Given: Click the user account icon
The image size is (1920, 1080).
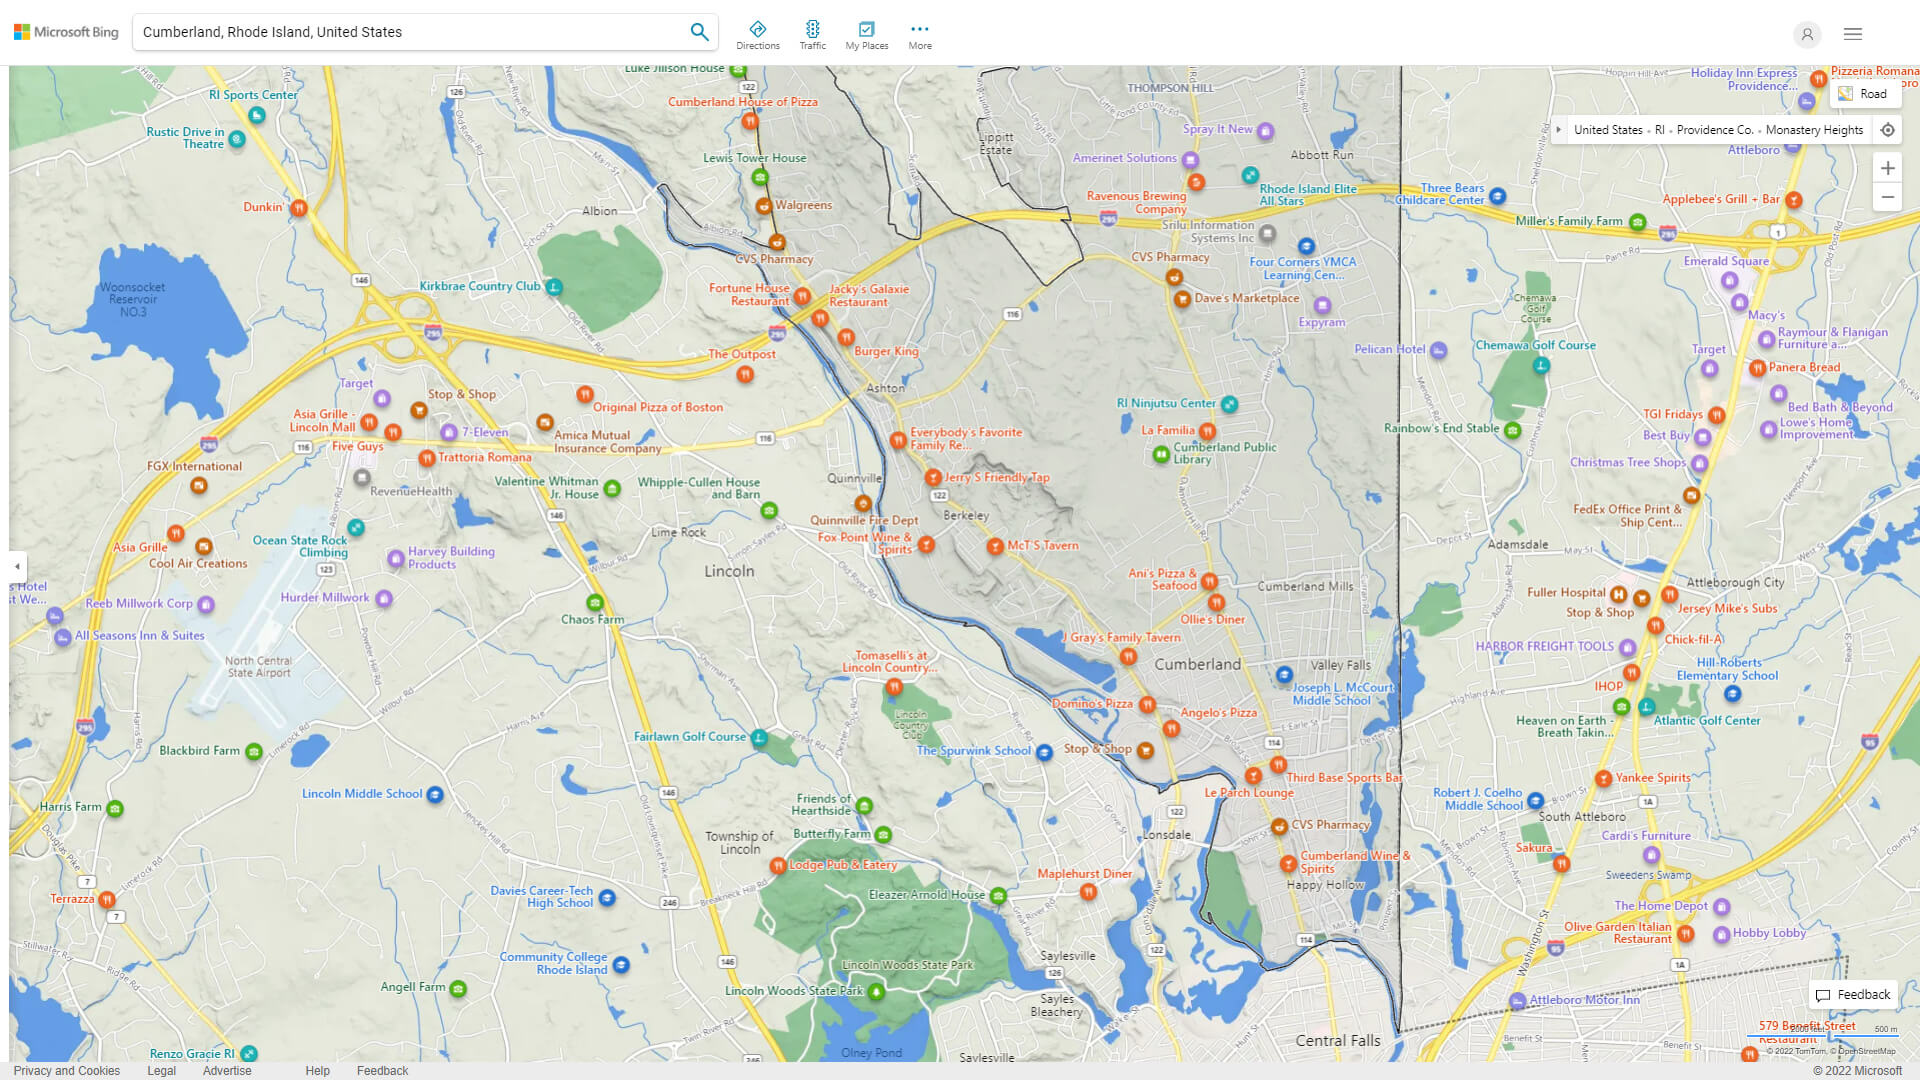Looking at the screenshot, I should coord(1806,34).
